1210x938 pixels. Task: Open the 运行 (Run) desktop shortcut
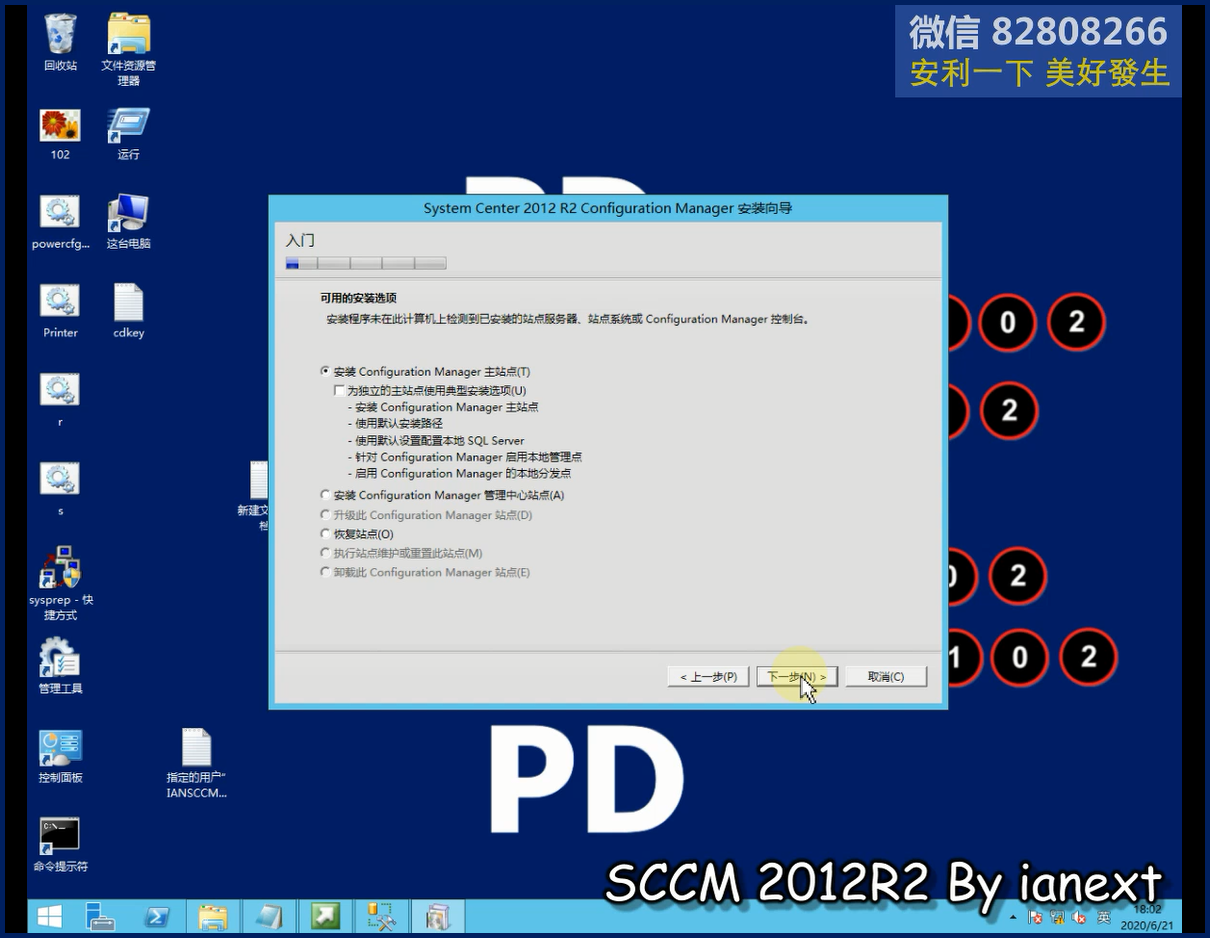click(128, 134)
